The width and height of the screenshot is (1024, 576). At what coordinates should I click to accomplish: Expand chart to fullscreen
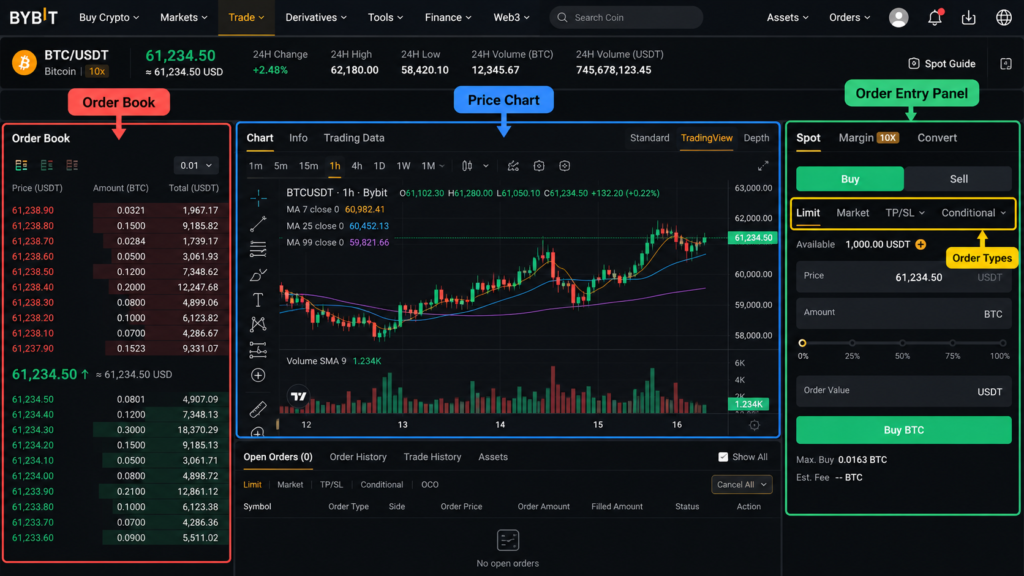point(763,166)
